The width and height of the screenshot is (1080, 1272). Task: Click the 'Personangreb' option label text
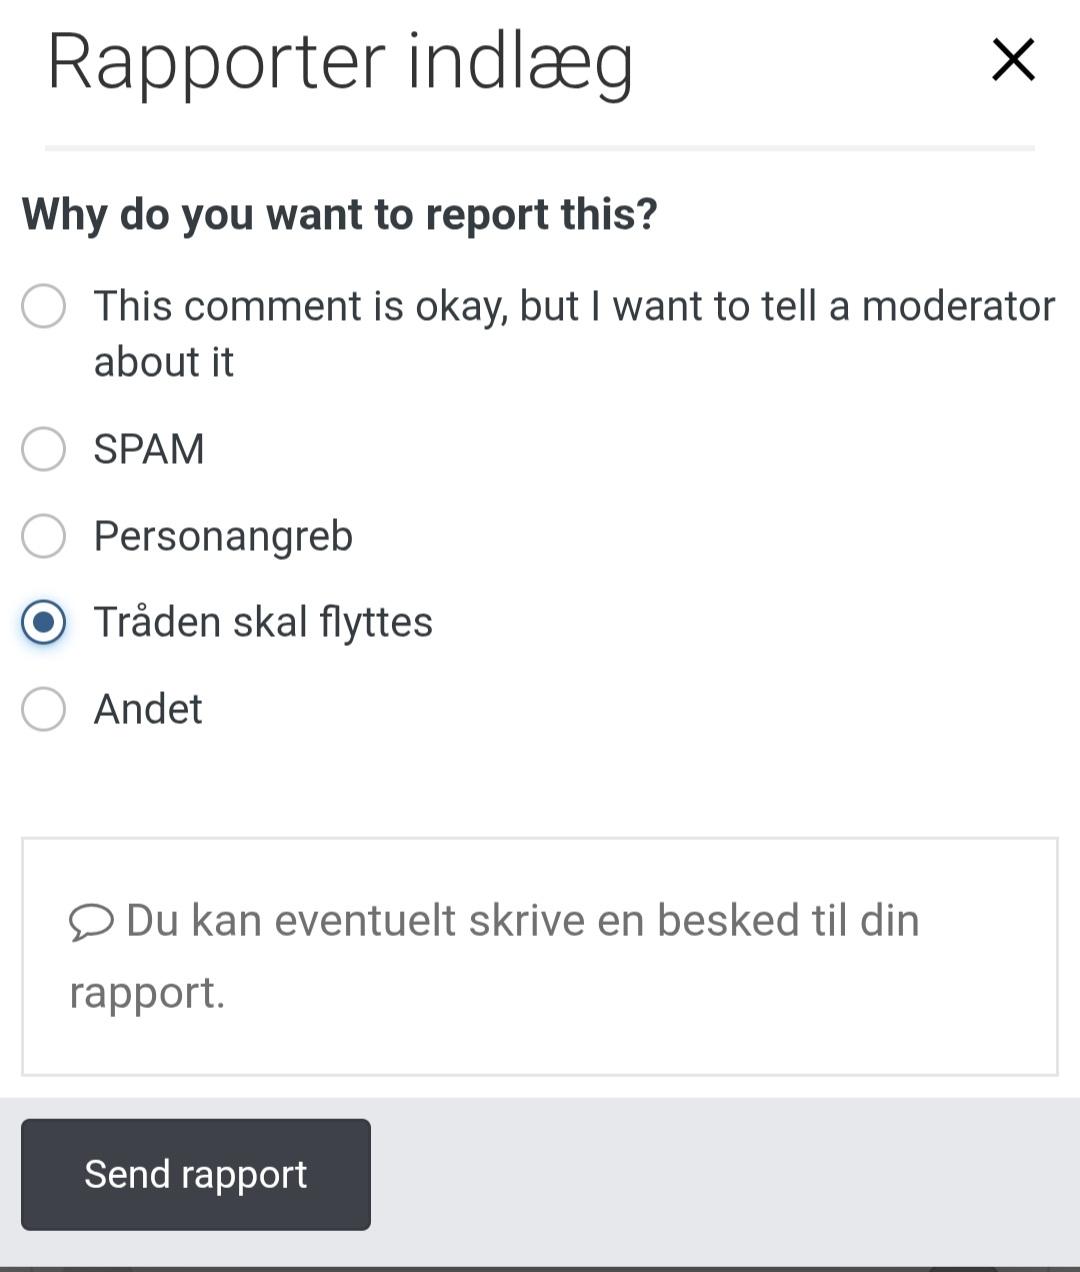click(223, 536)
